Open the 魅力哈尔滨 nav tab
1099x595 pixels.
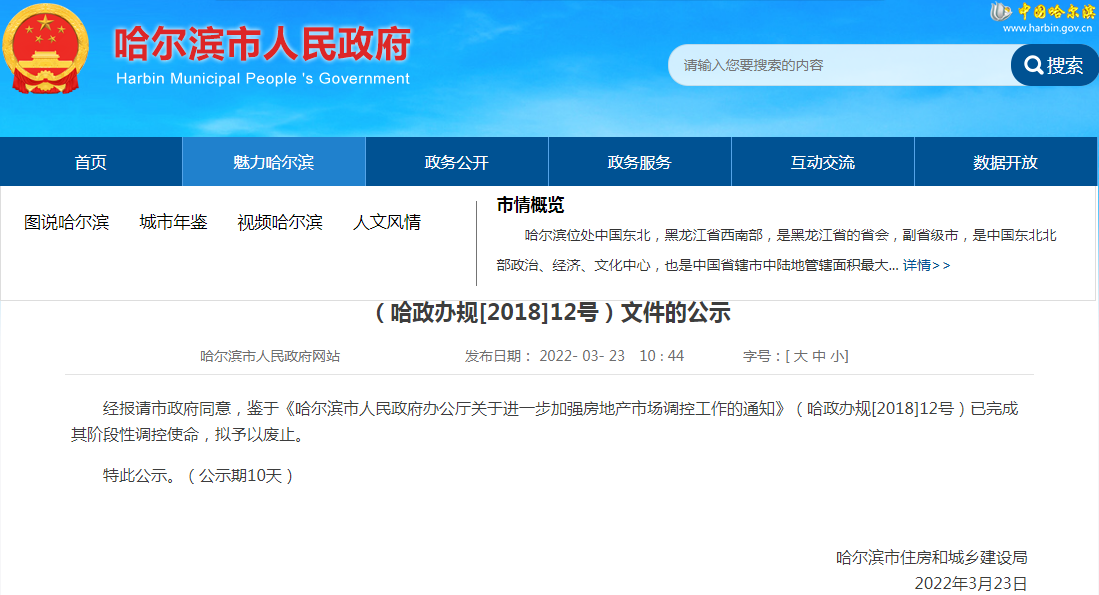click(x=274, y=162)
